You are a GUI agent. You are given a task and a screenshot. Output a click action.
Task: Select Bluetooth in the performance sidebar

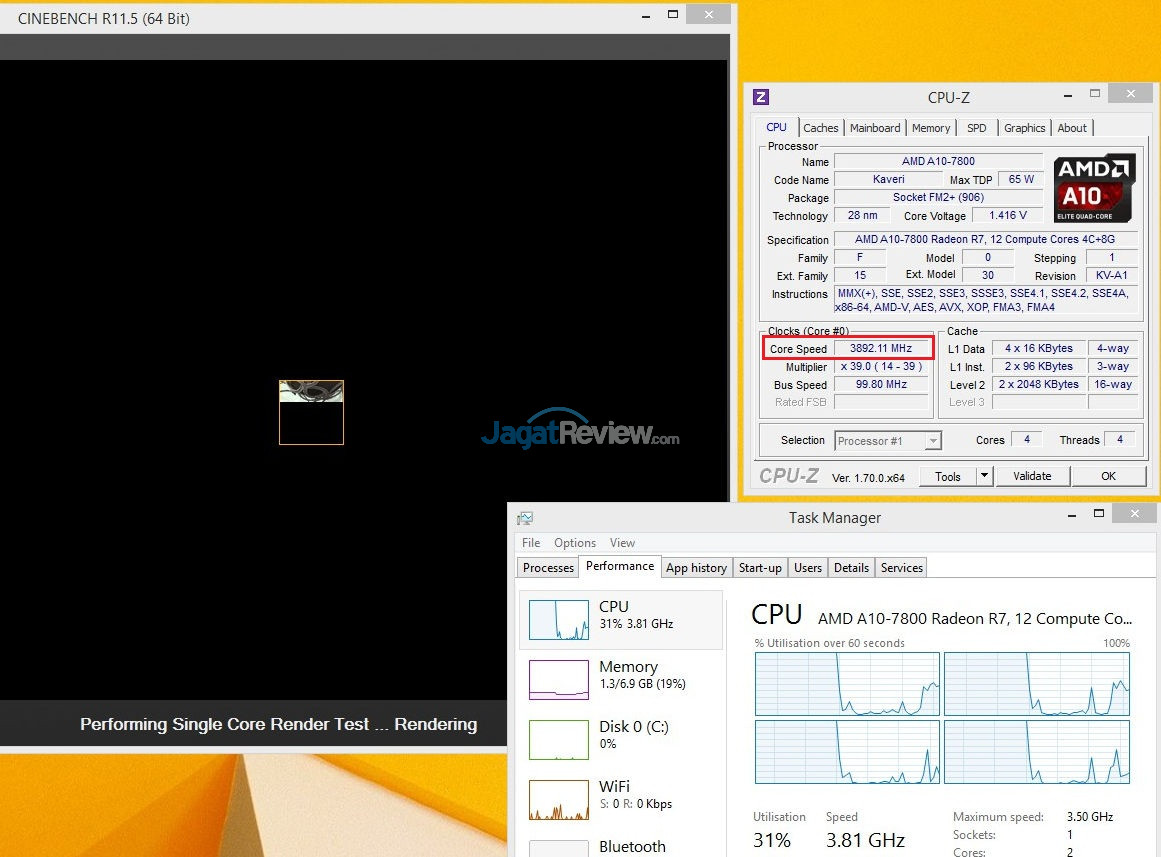pyautogui.click(x=631, y=846)
